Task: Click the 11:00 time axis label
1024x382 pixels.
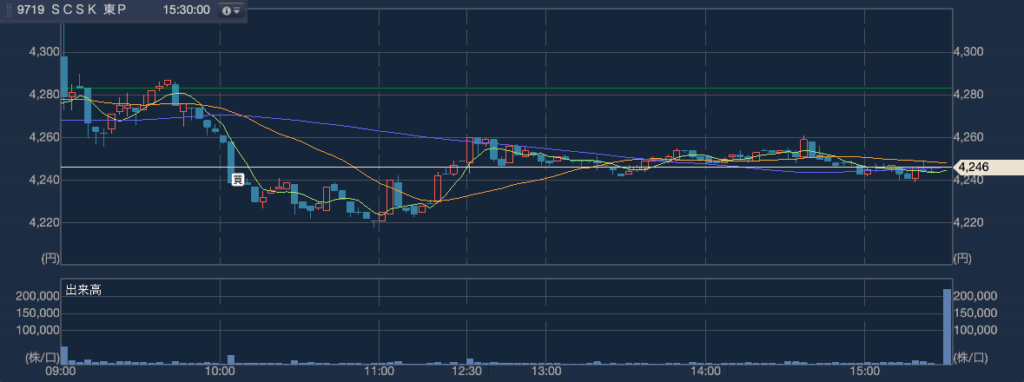Action: [378, 372]
